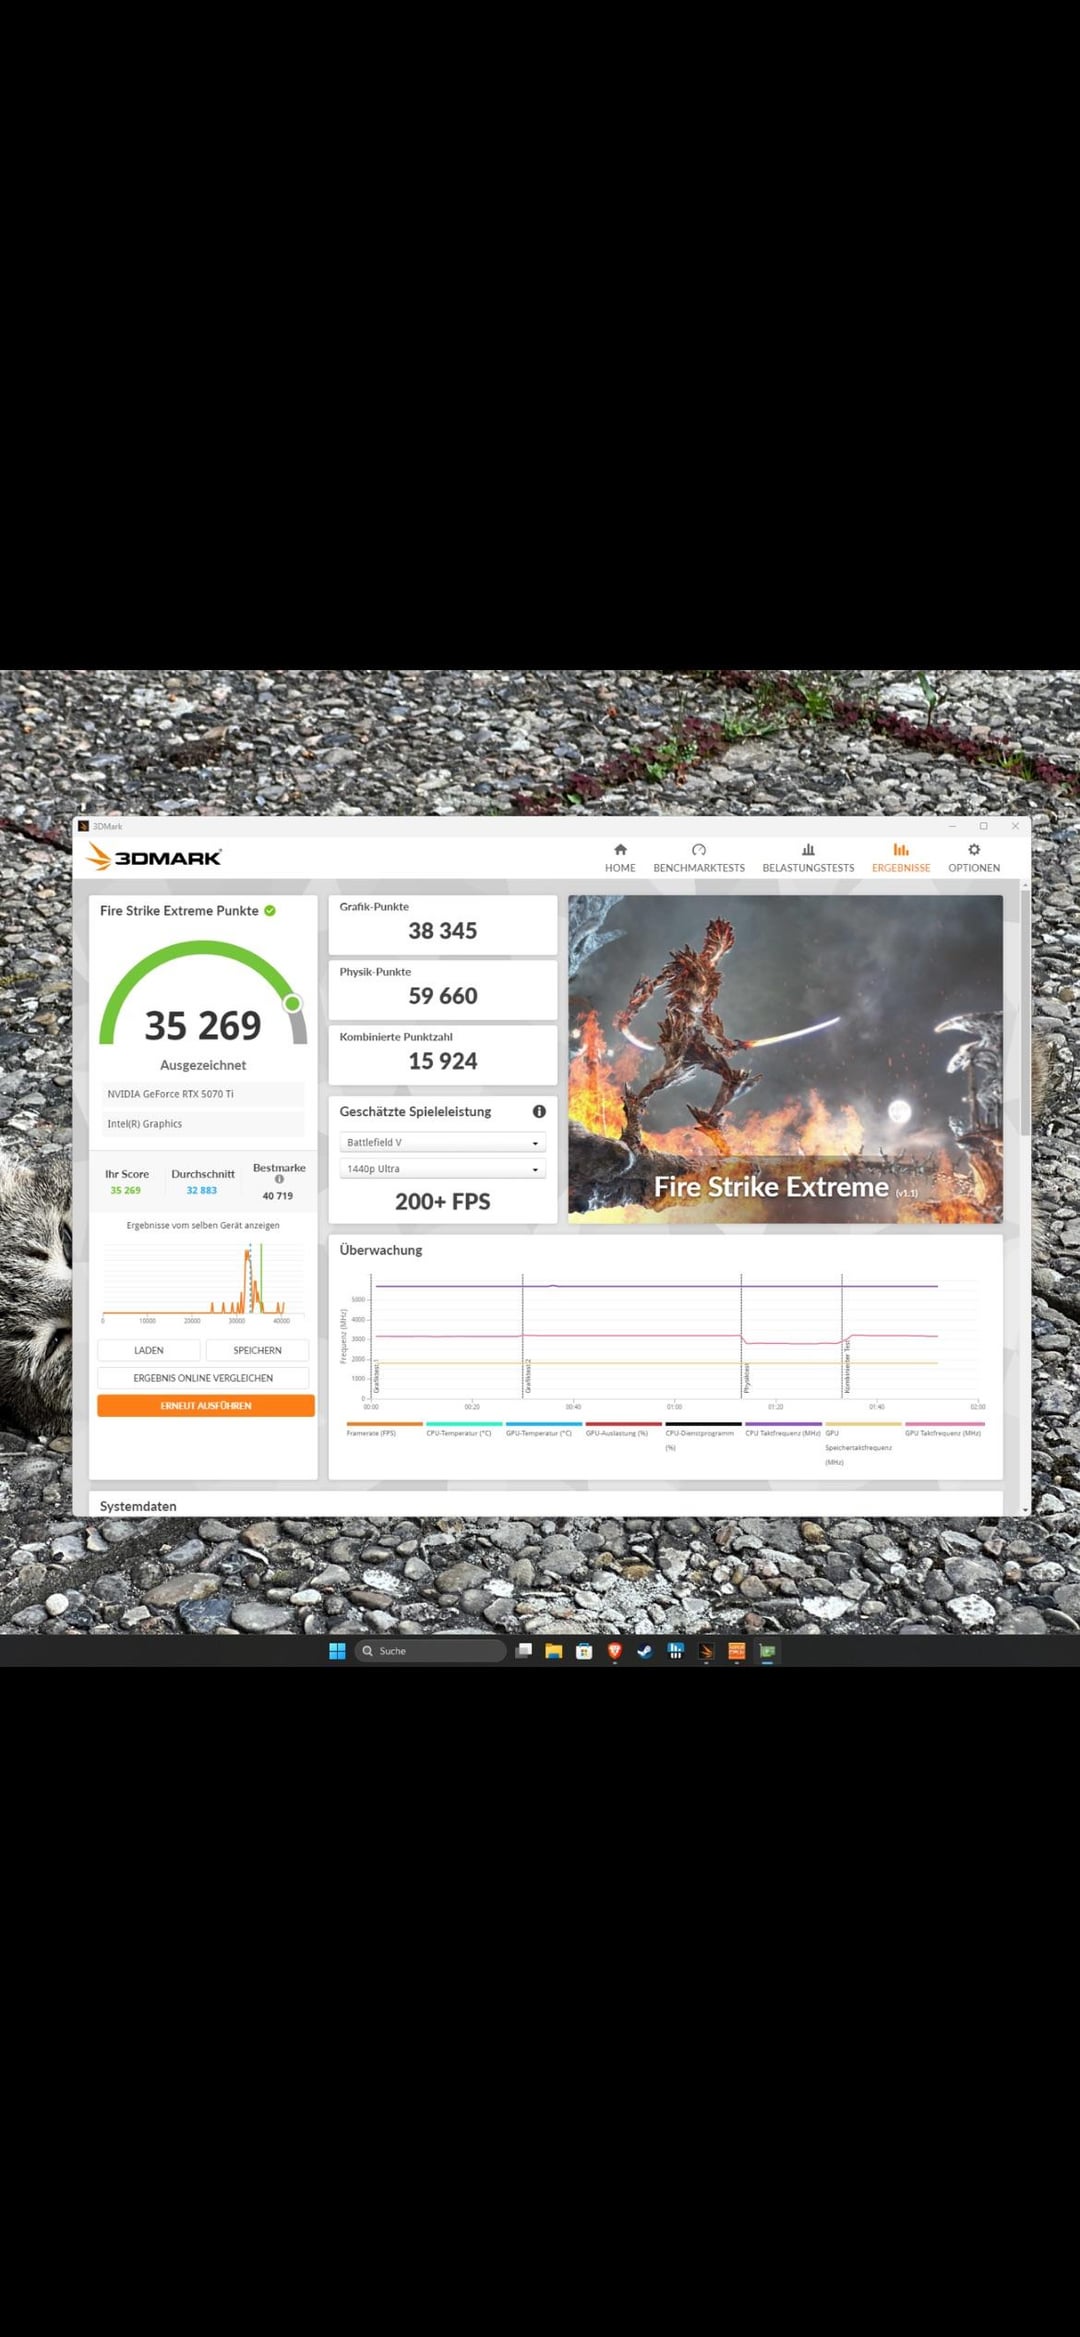Image resolution: width=1080 pixels, height=2337 pixels.
Task: Click the 200+ FPS estimate
Action: 443,1202
